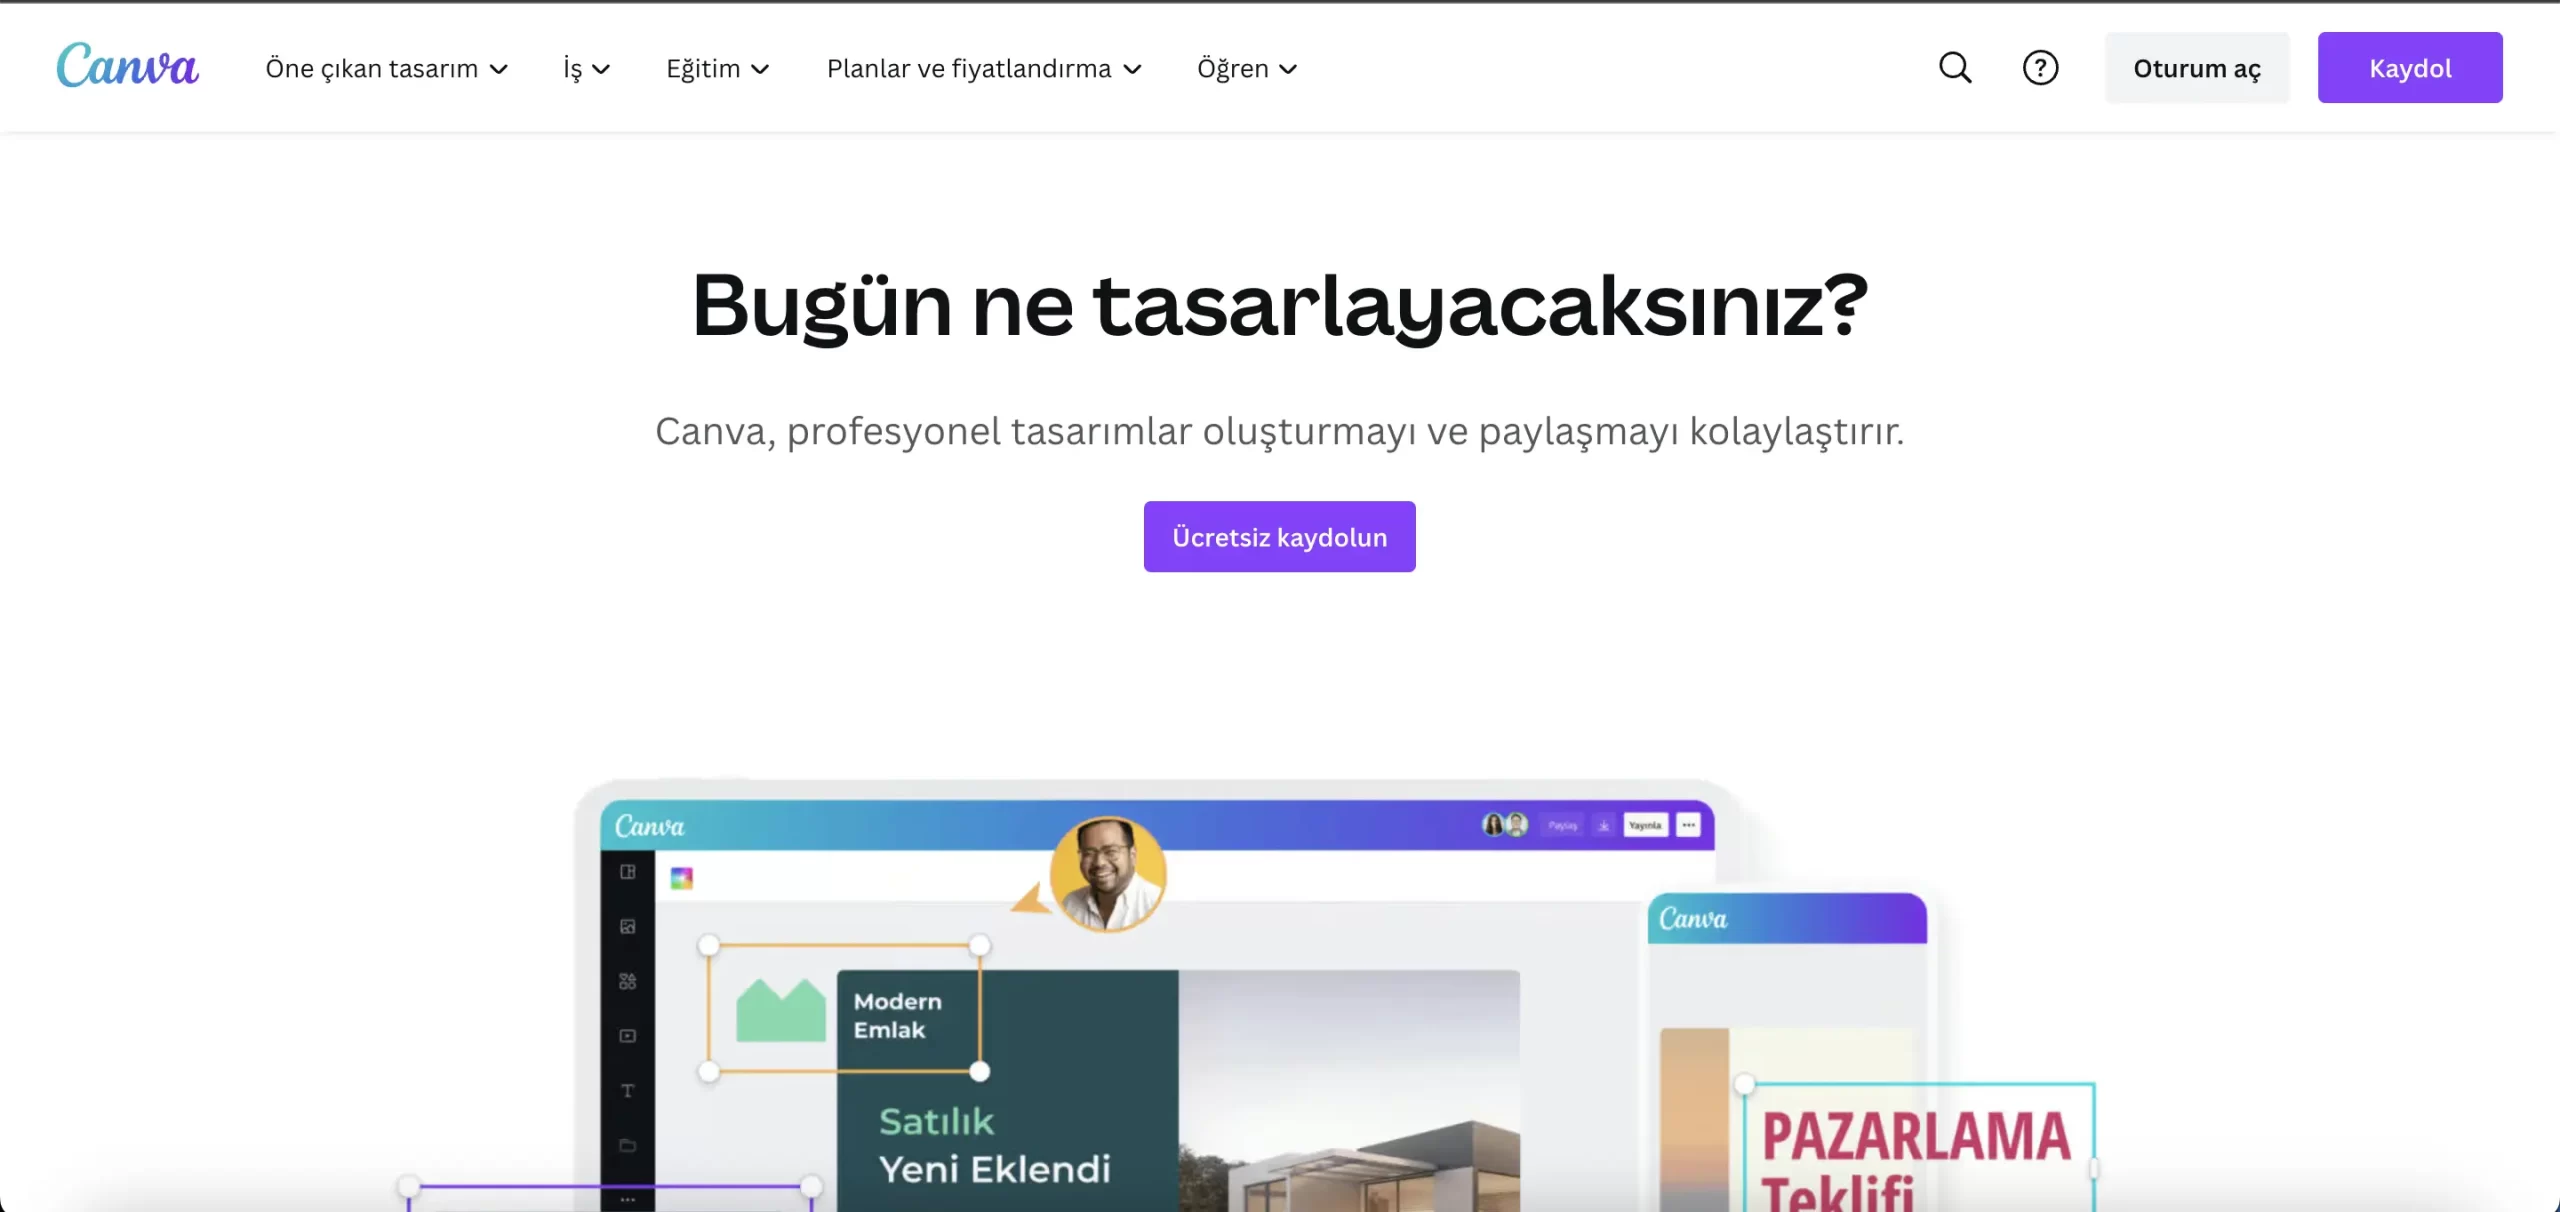2560x1212 pixels.
Task: Open the search magnifier icon
Action: (x=1955, y=68)
